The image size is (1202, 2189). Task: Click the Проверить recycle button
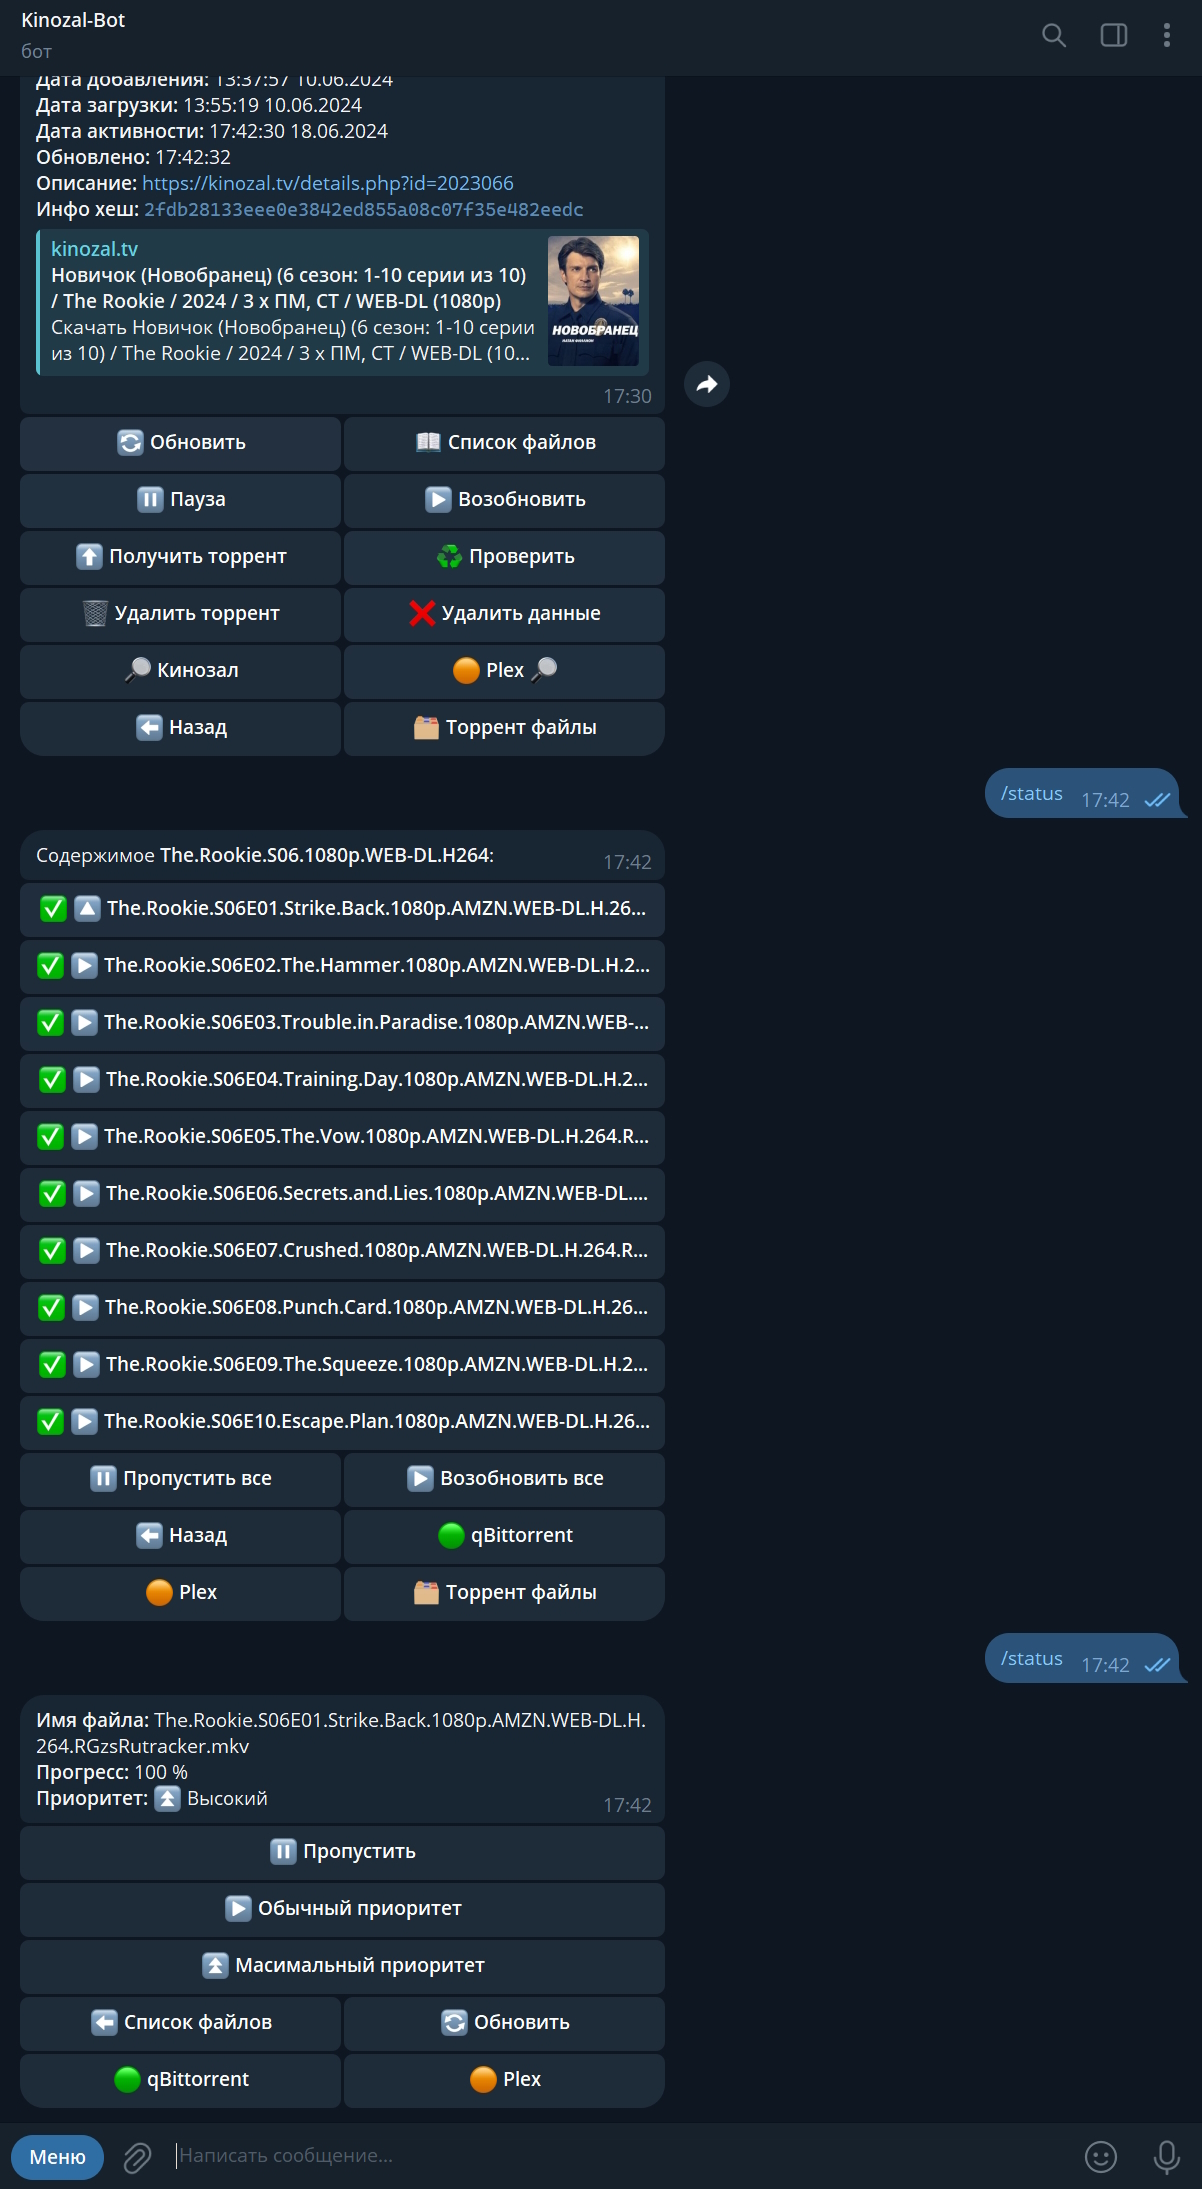point(504,556)
